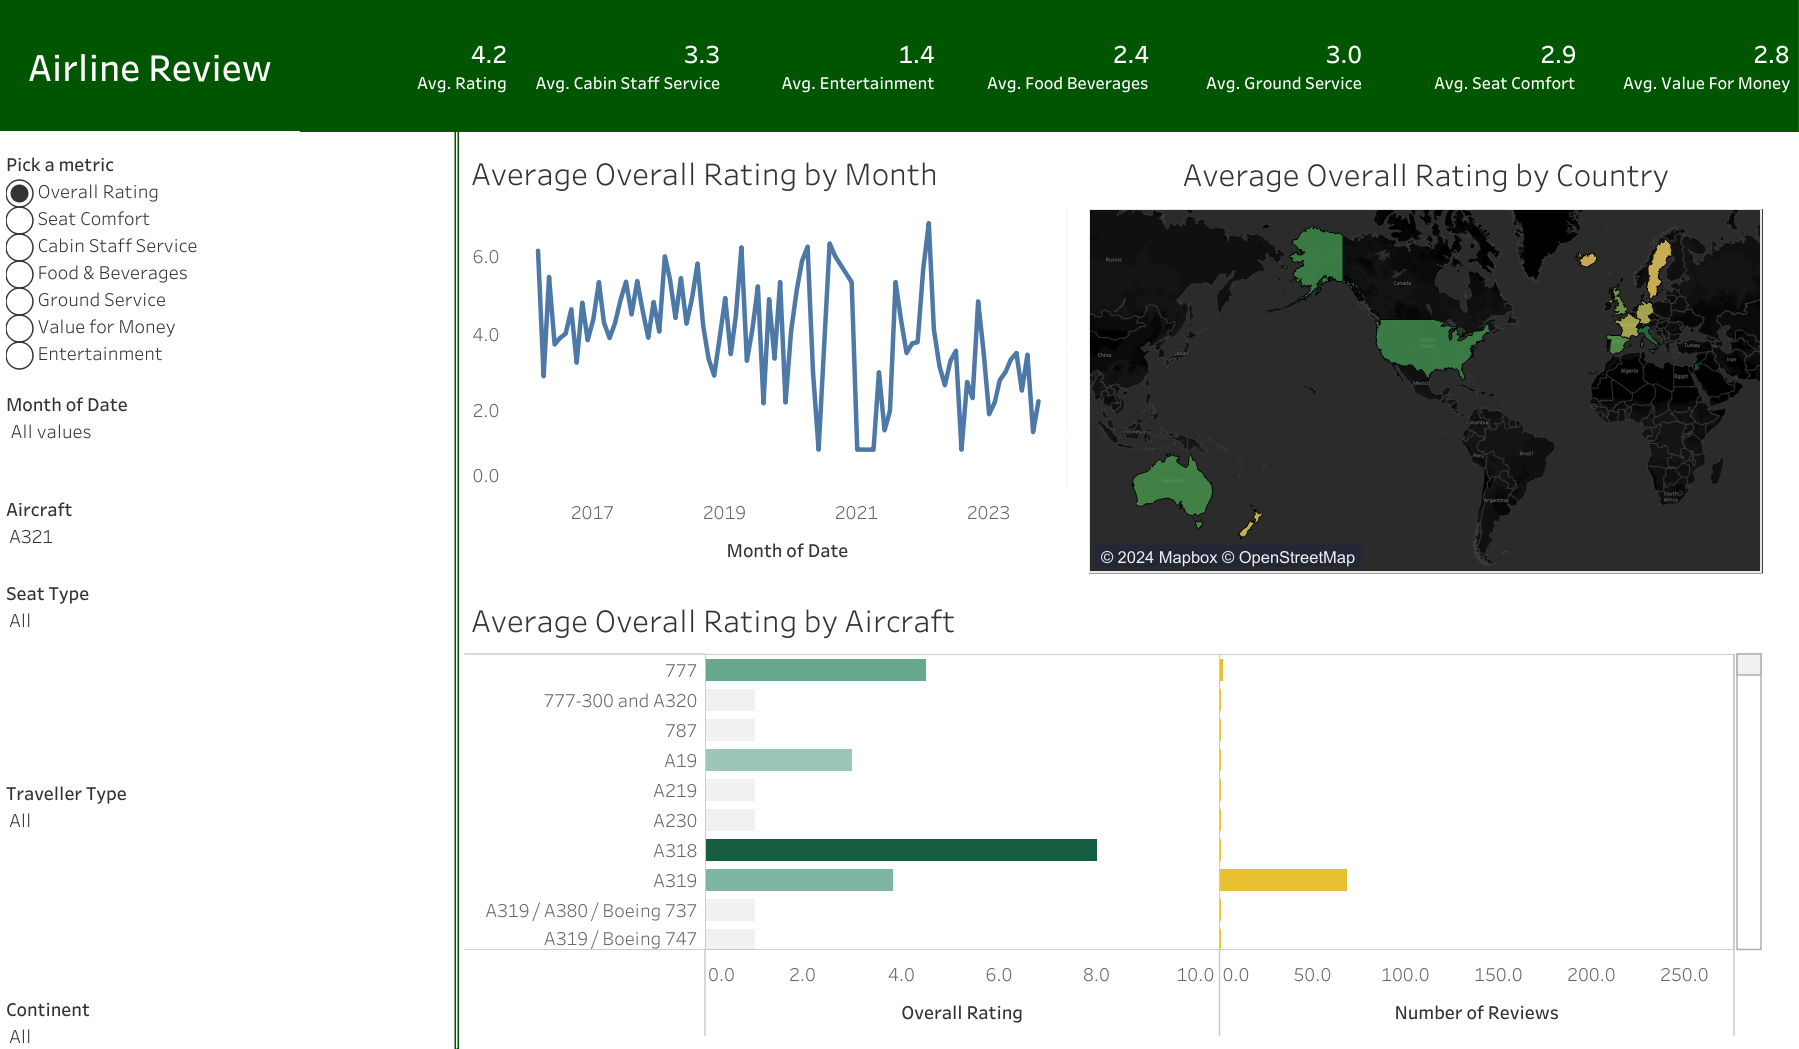1799x1049 pixels.
Task: Pick Value for Money as the metric
Action: click(x=19, y=326)
